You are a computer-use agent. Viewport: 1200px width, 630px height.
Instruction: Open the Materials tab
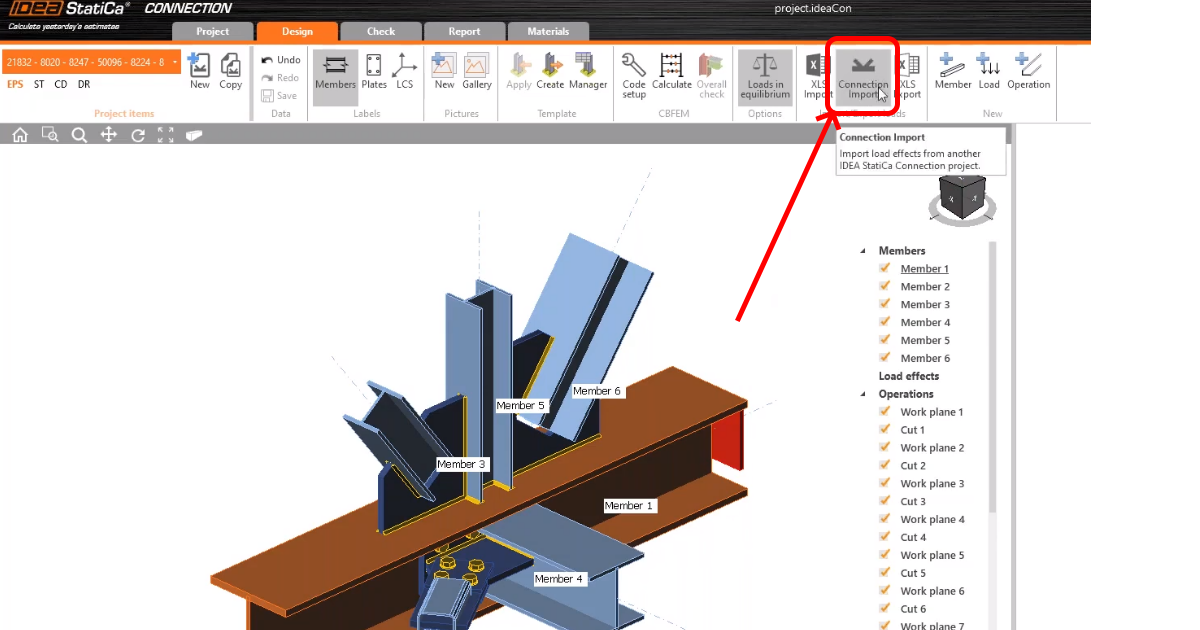pyautogui.click(x=548, y=31)
